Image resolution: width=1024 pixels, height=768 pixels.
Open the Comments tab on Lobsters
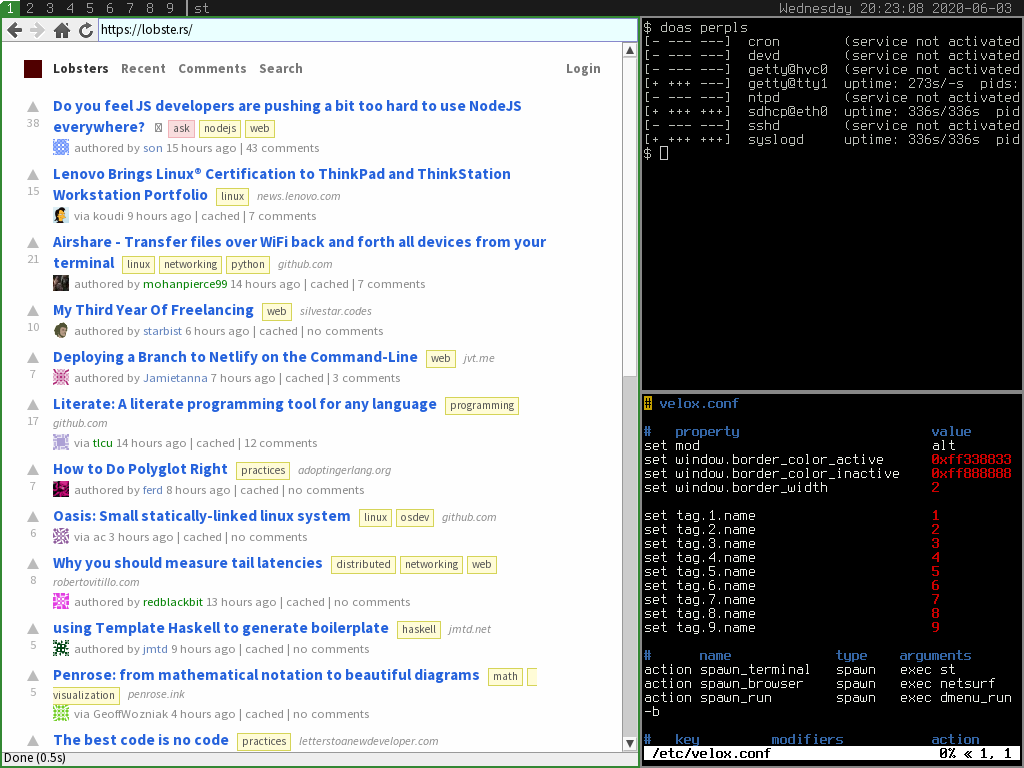pos(212,69)
